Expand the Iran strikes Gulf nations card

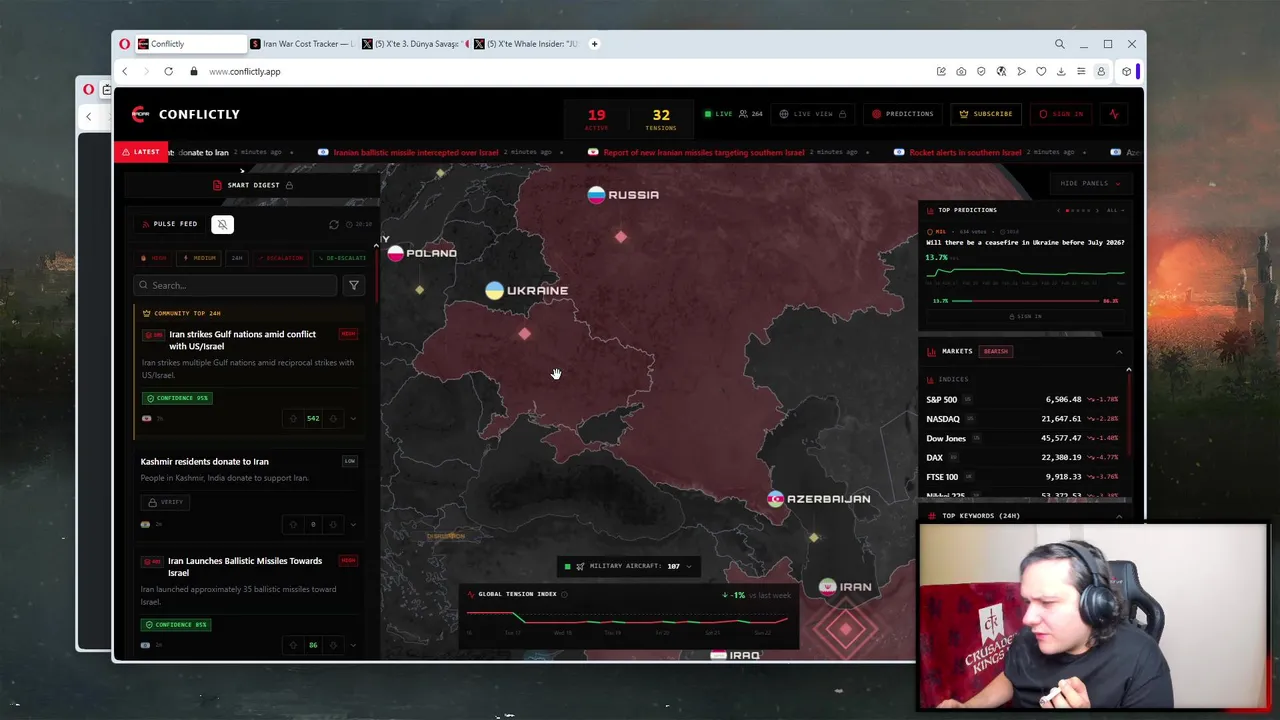(x=353, y=418)
